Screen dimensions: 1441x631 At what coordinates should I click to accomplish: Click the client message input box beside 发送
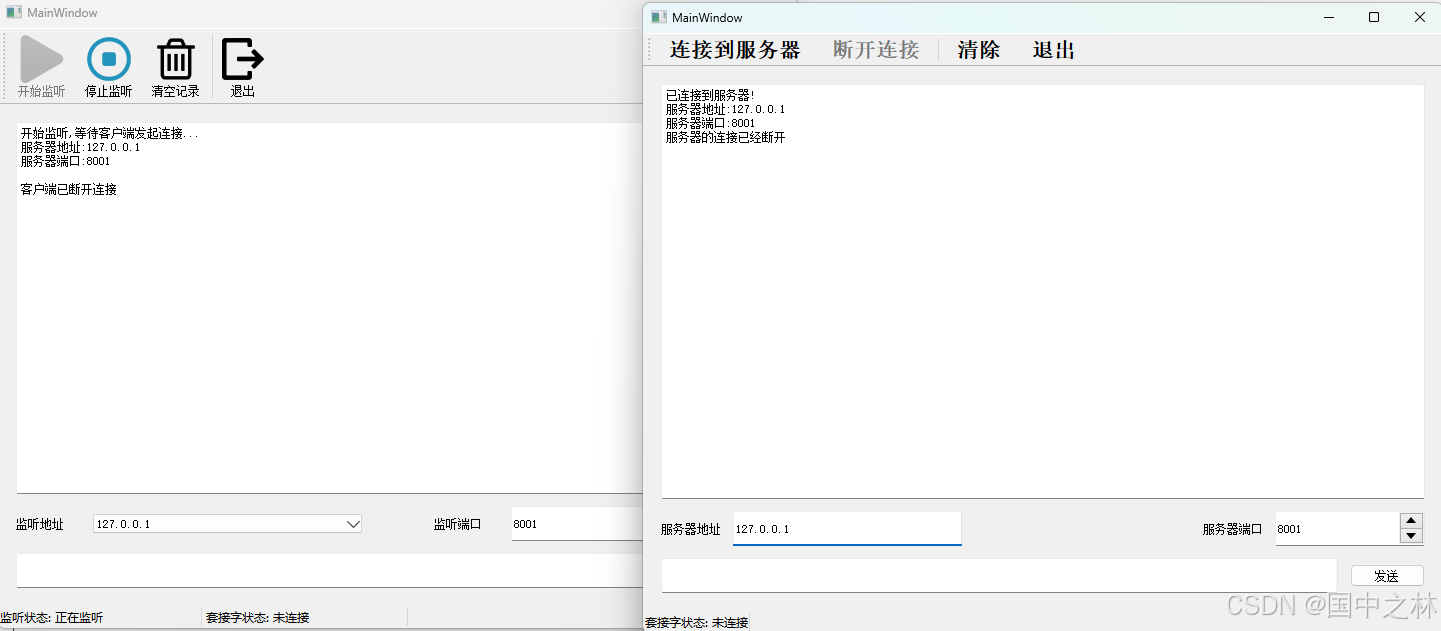[x=999, y=576]
